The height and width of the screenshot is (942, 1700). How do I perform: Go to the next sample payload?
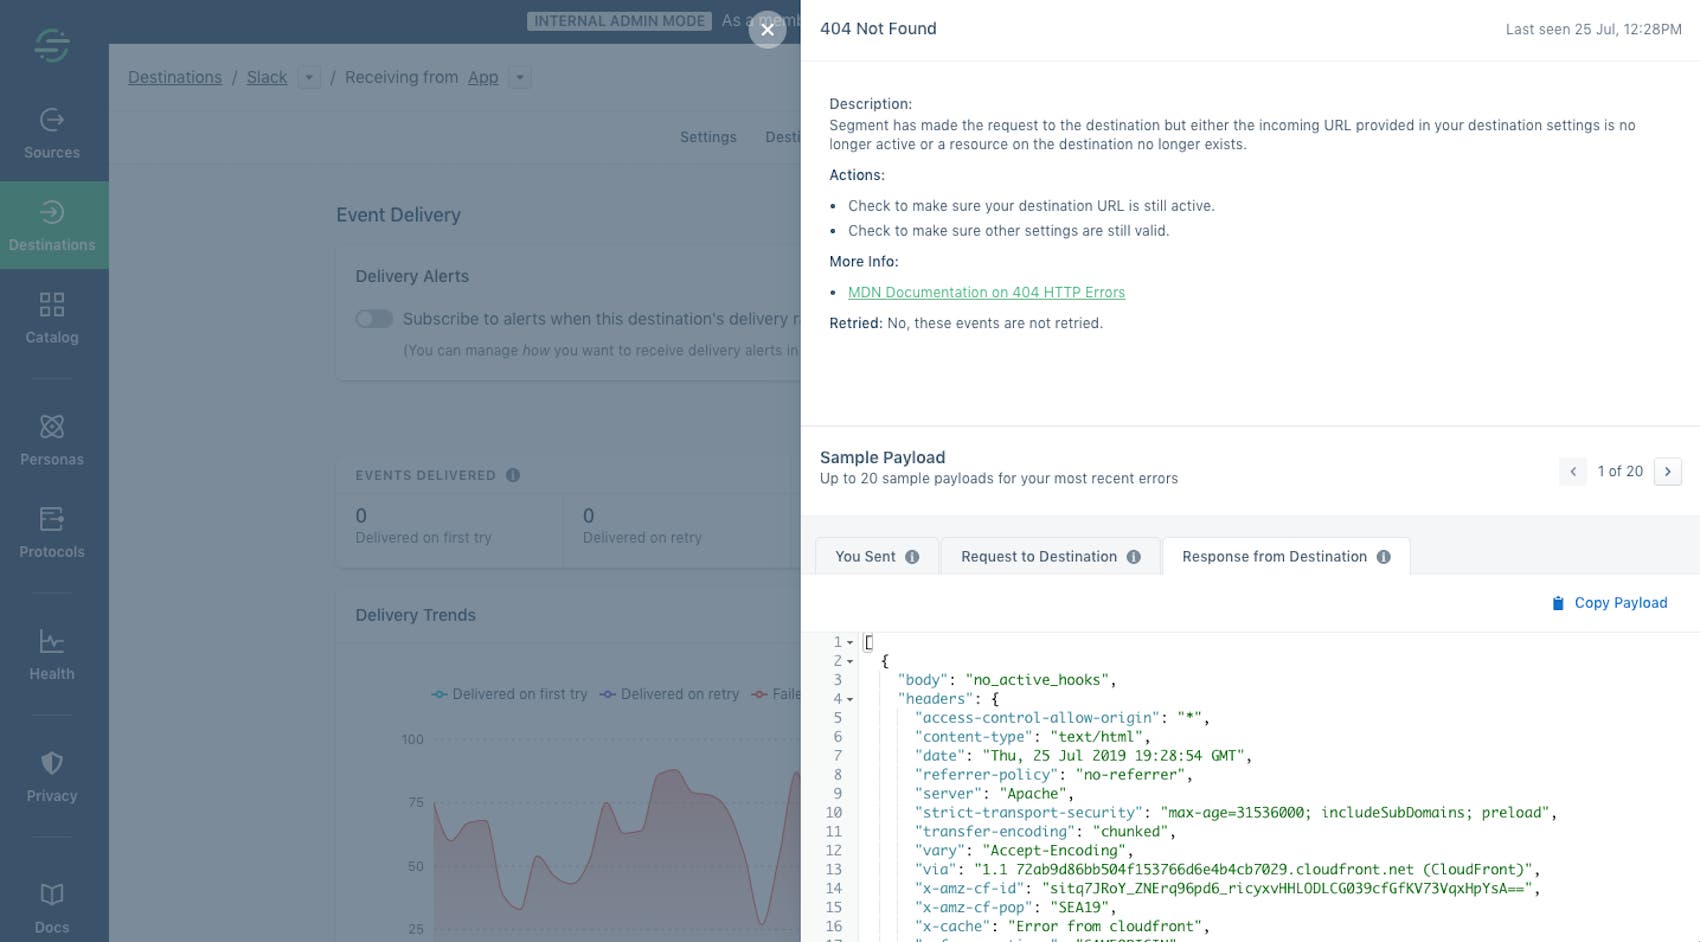coord(1667,471)
